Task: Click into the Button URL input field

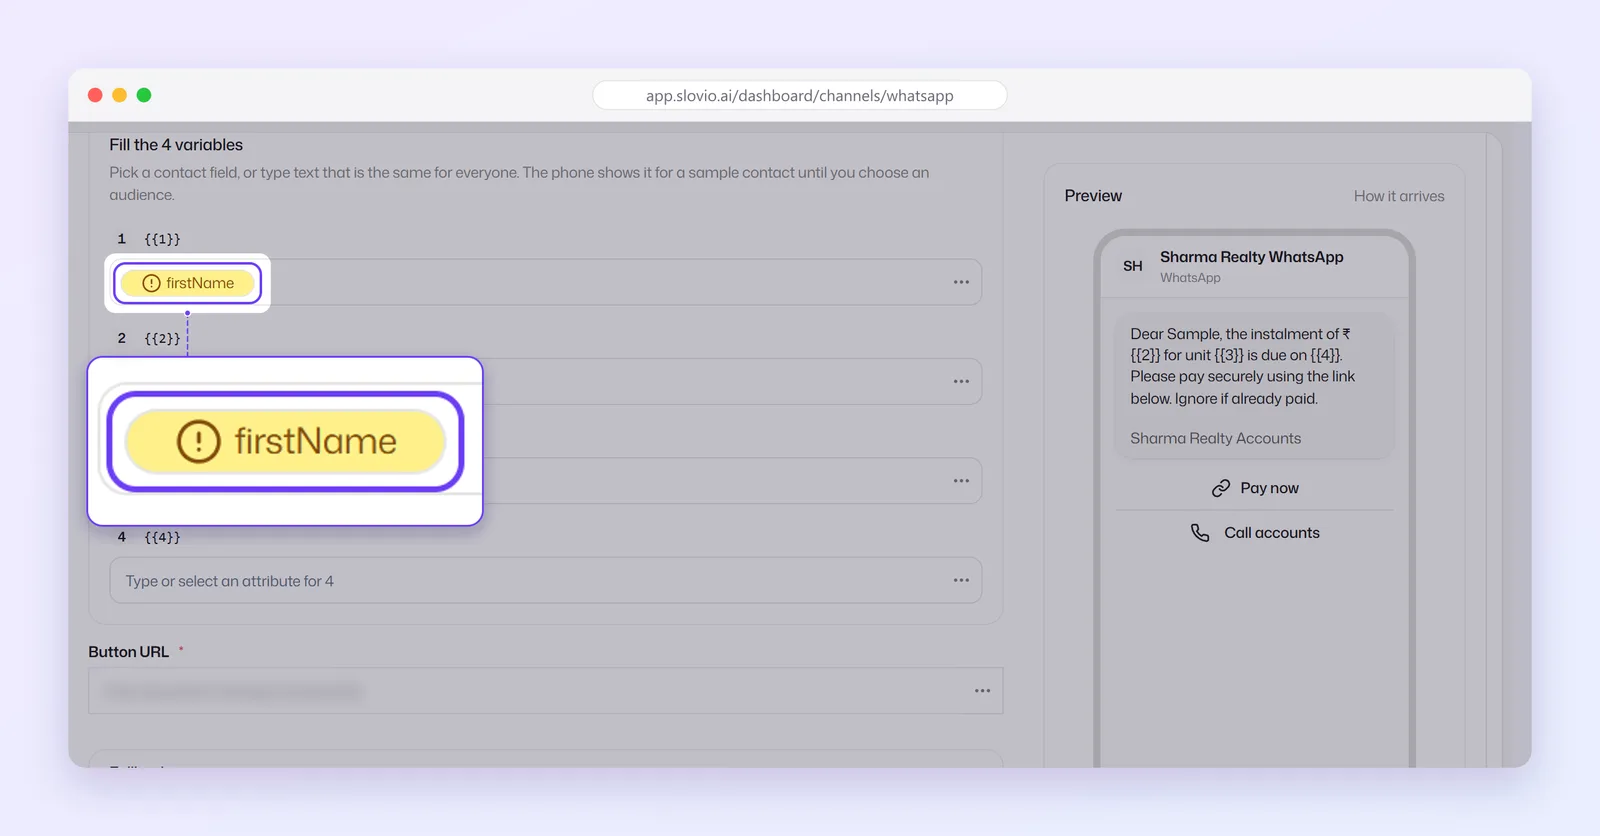Action: pos(546,691)
